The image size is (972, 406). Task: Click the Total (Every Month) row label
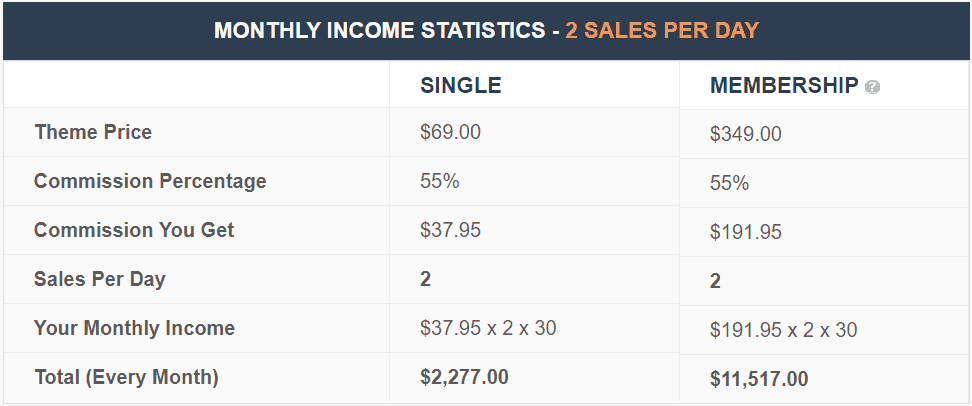(x=126, y=377)
